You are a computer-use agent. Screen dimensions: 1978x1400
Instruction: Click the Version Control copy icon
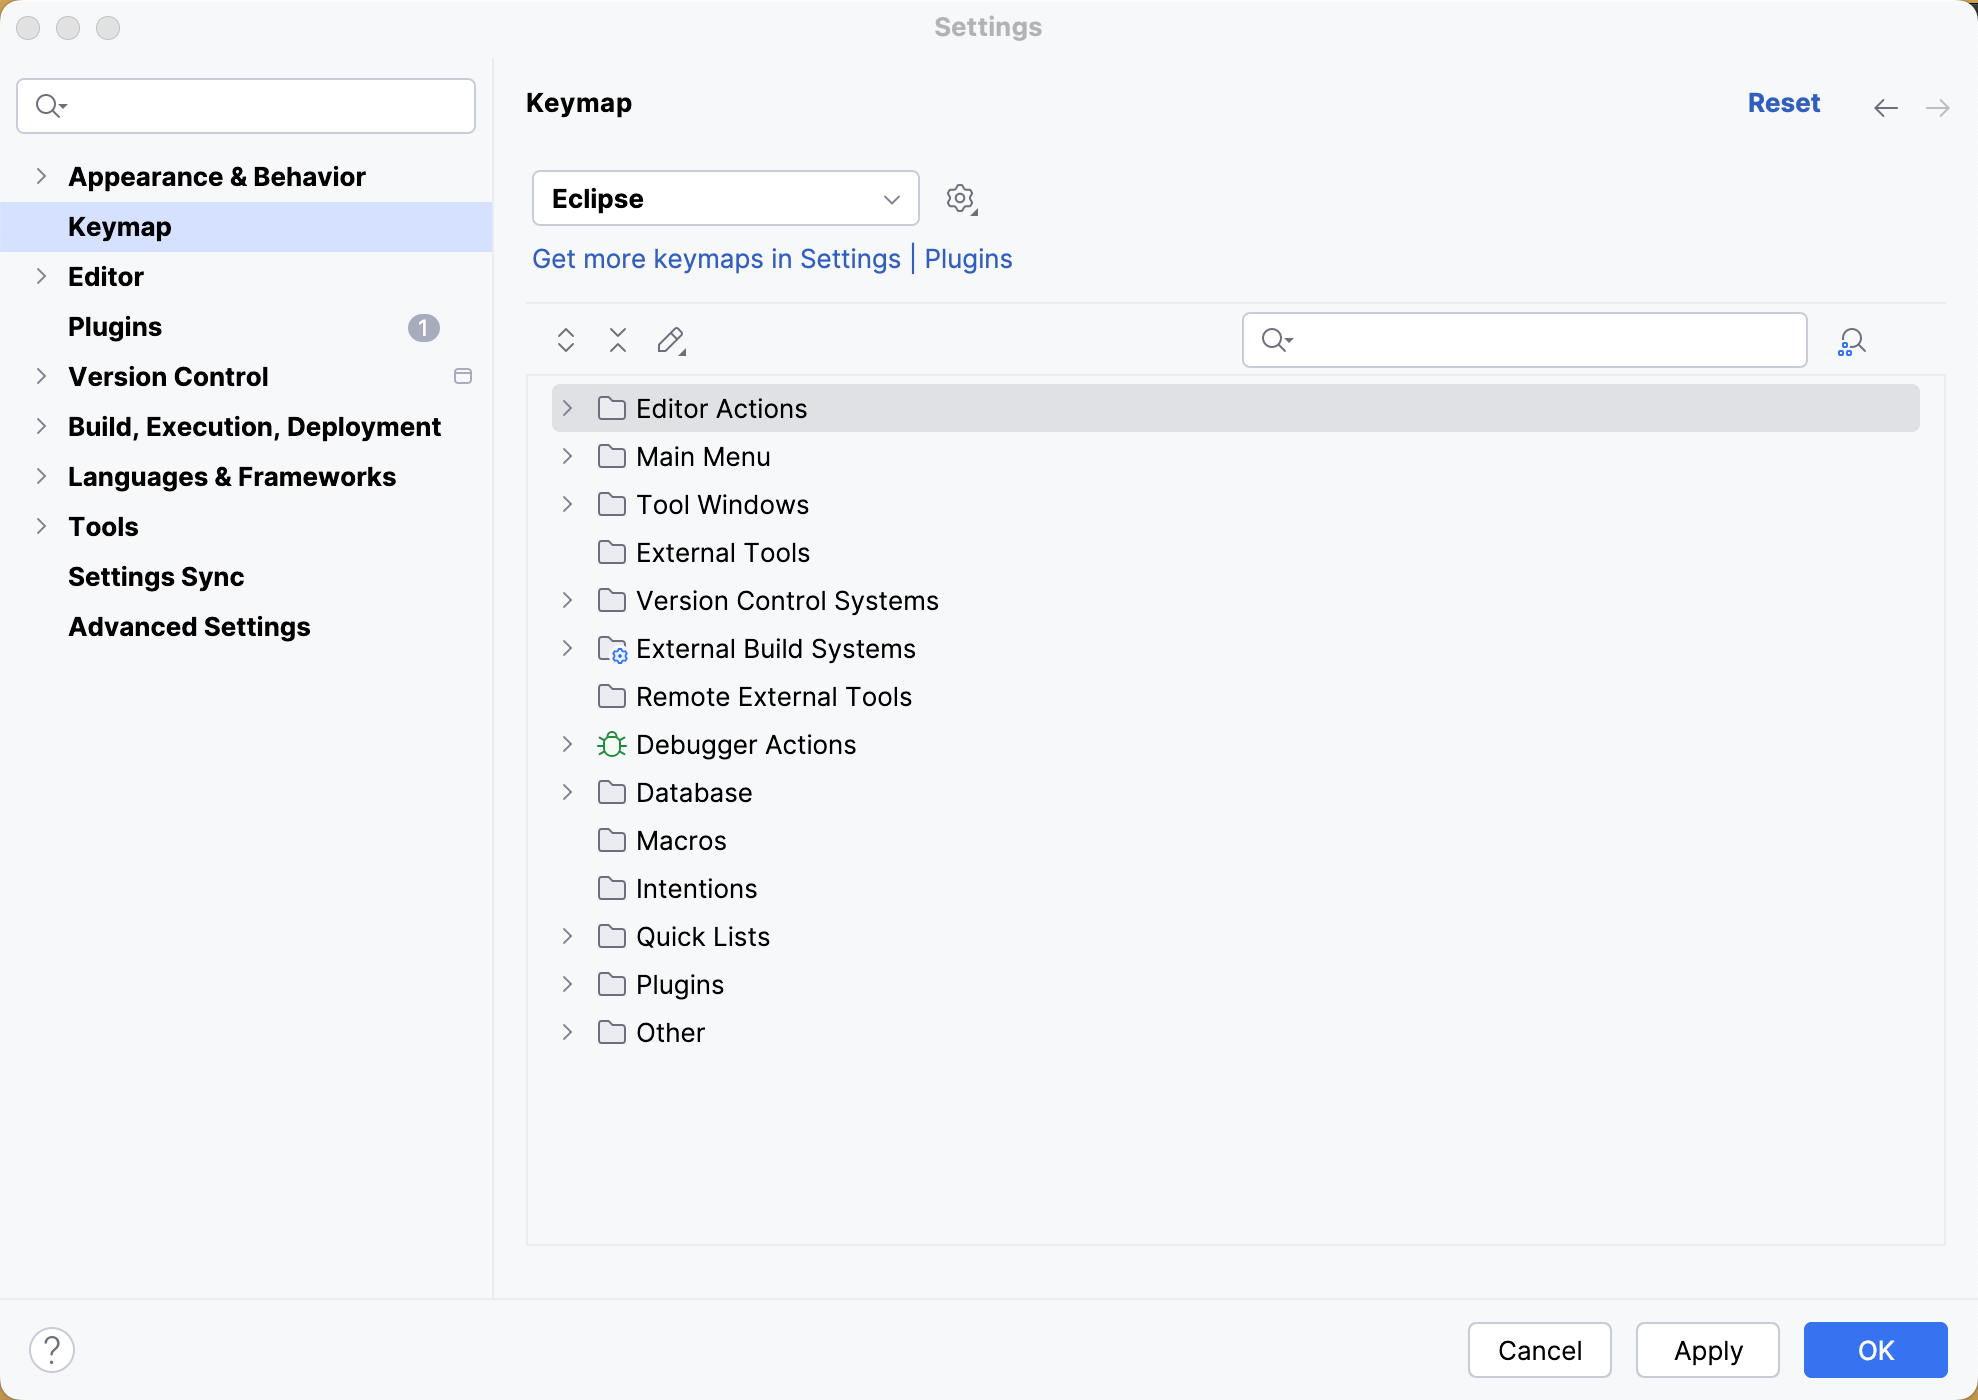pyautogui.click(x=462, y=376)
